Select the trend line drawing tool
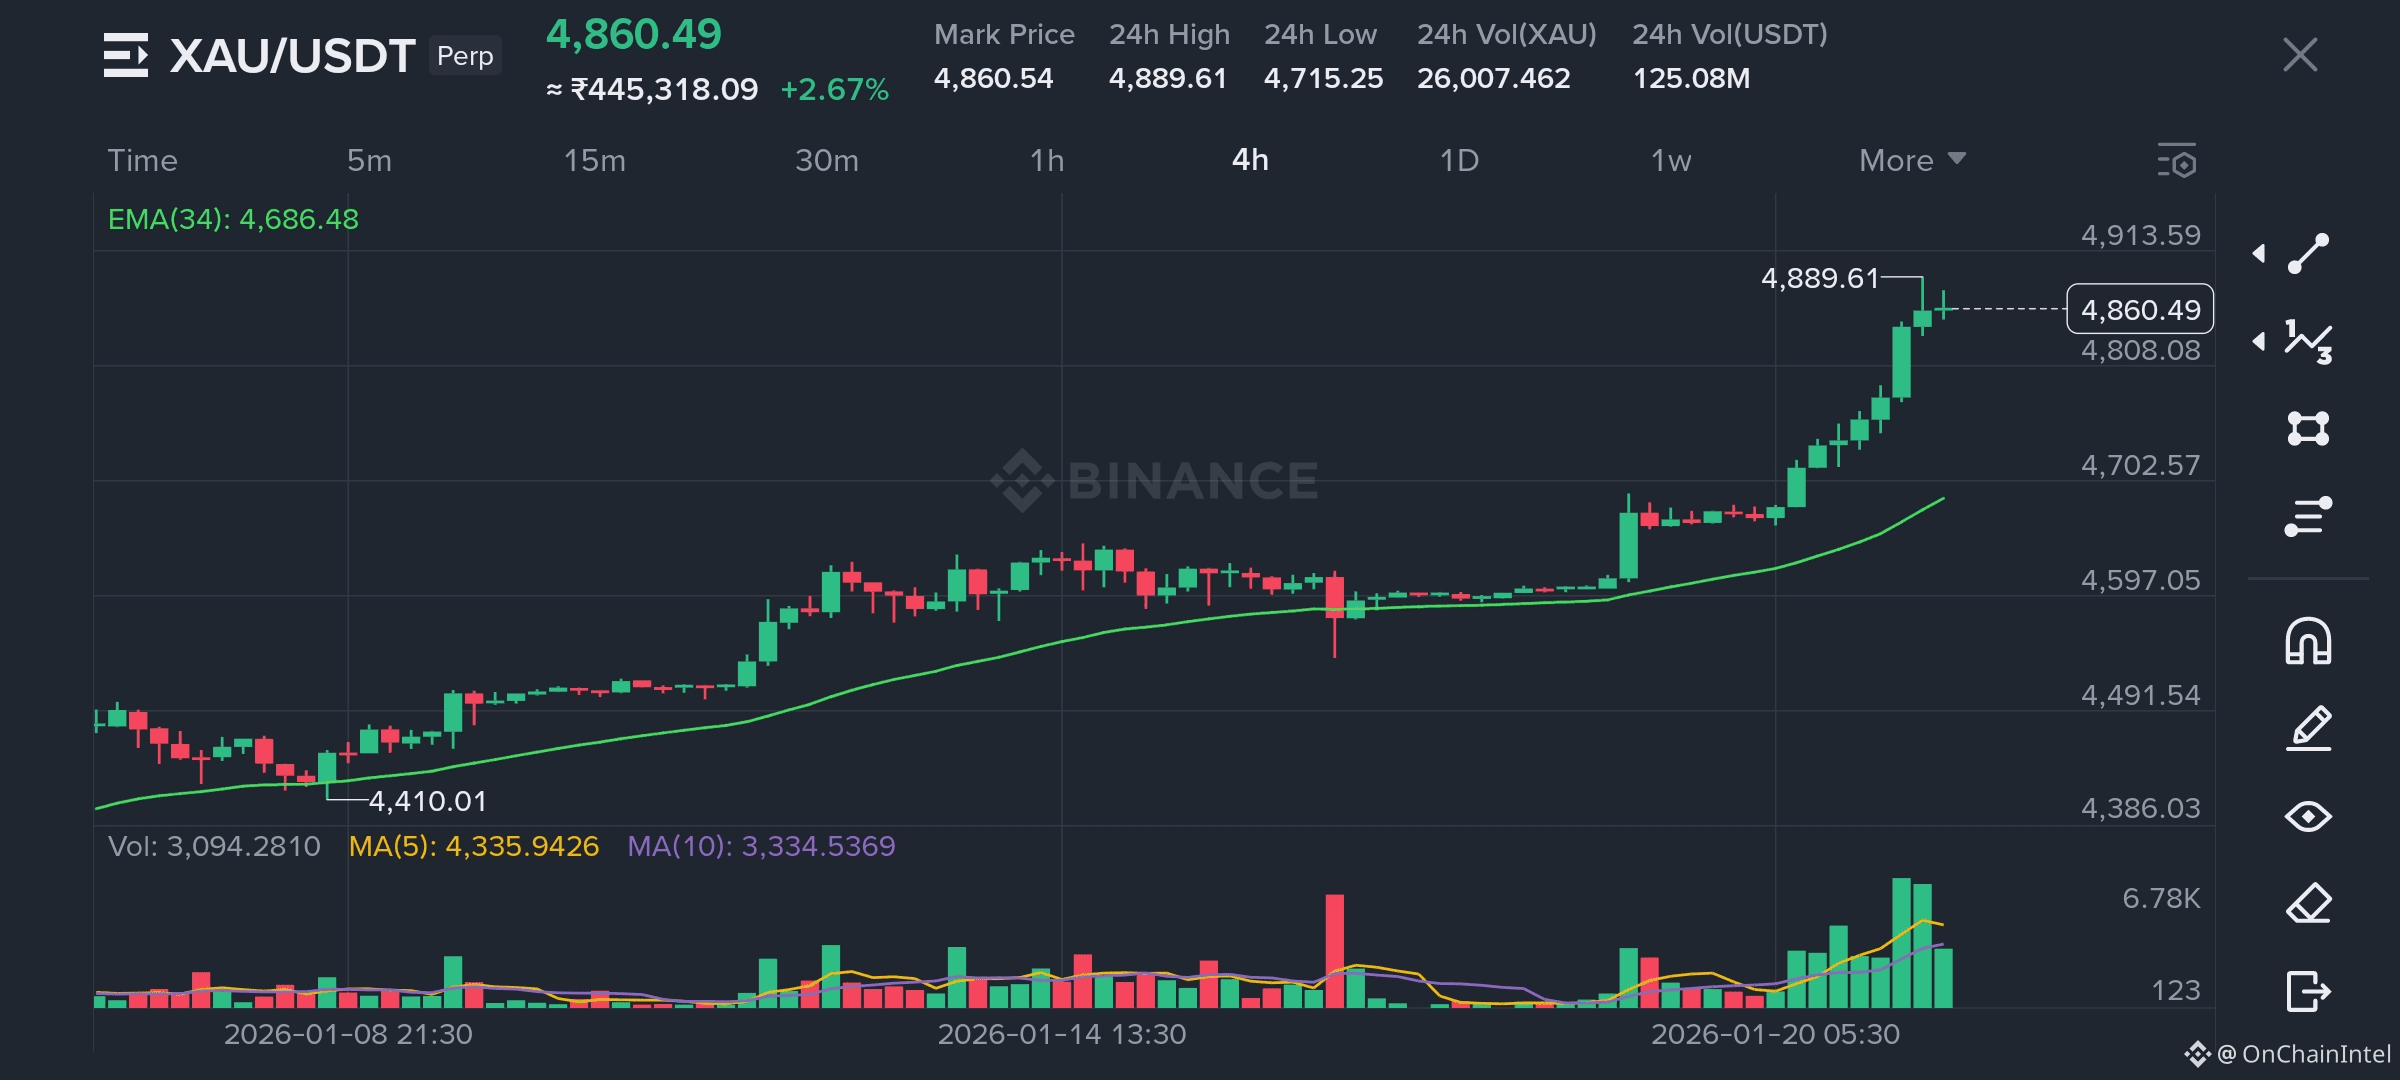2400x1080 pixels. click(2308, 254)
